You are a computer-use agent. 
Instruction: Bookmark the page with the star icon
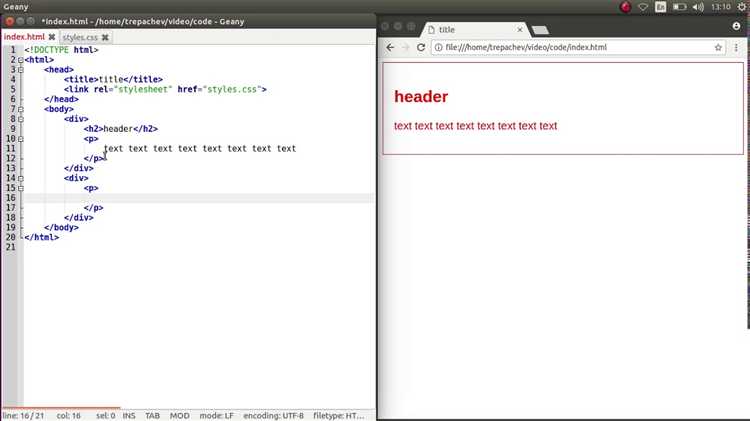[x=718, y=48]
